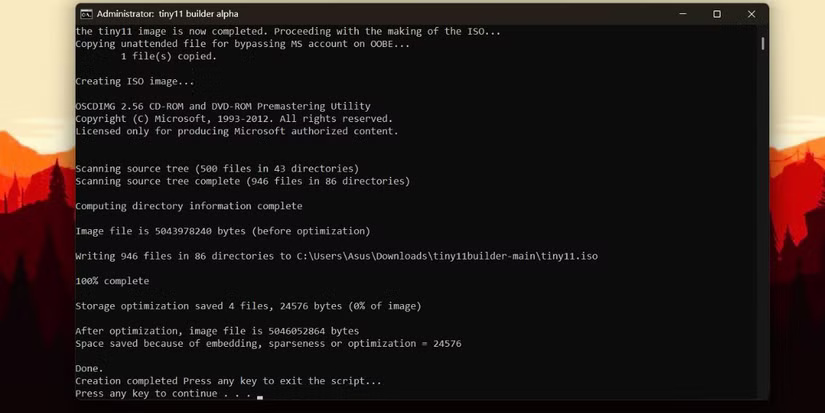Screen dimensions: 825x413
Task: Click the vertical scrollbar thumb
Action: pyautogui.click(x=762, y=44)
